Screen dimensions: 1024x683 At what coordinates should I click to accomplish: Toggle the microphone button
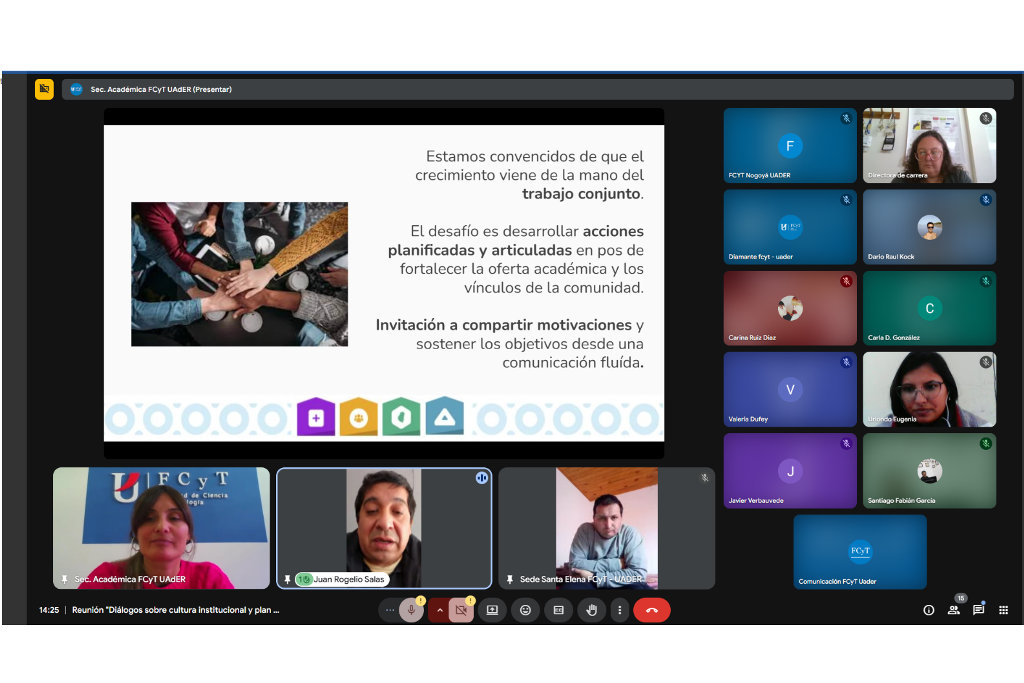click(x=410, y=610)
